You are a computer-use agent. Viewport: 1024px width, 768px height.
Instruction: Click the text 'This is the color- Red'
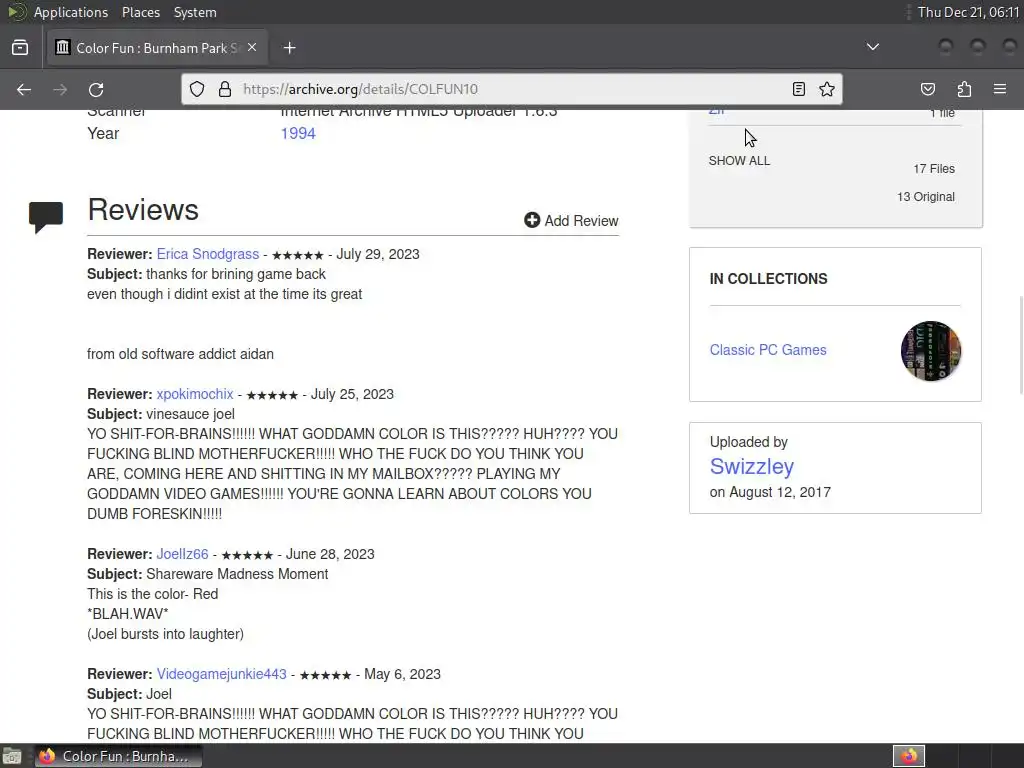152,594
